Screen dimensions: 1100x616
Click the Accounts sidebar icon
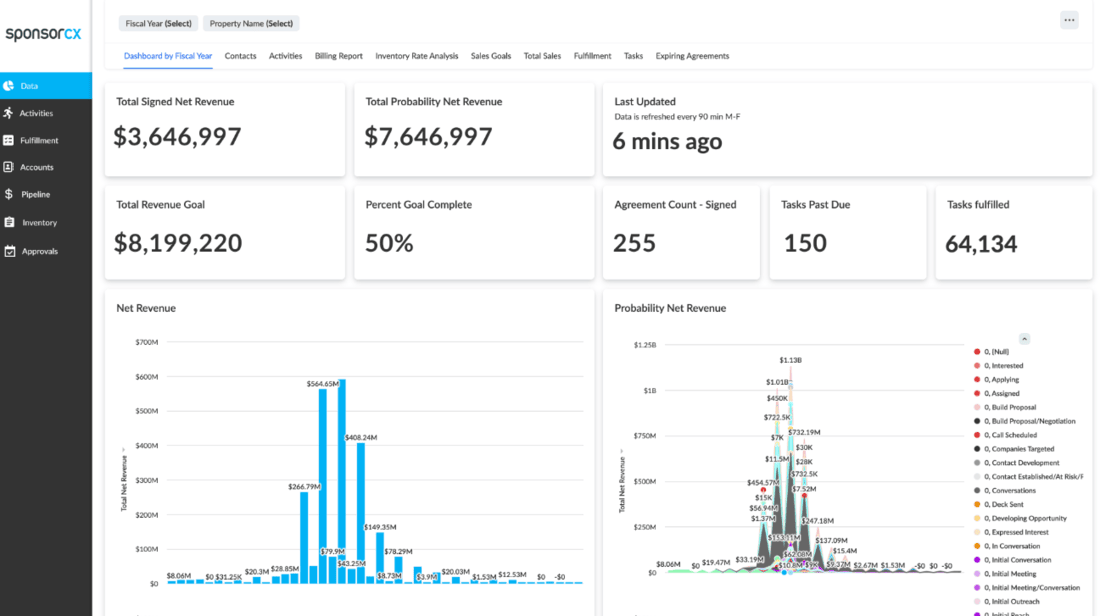8,167
